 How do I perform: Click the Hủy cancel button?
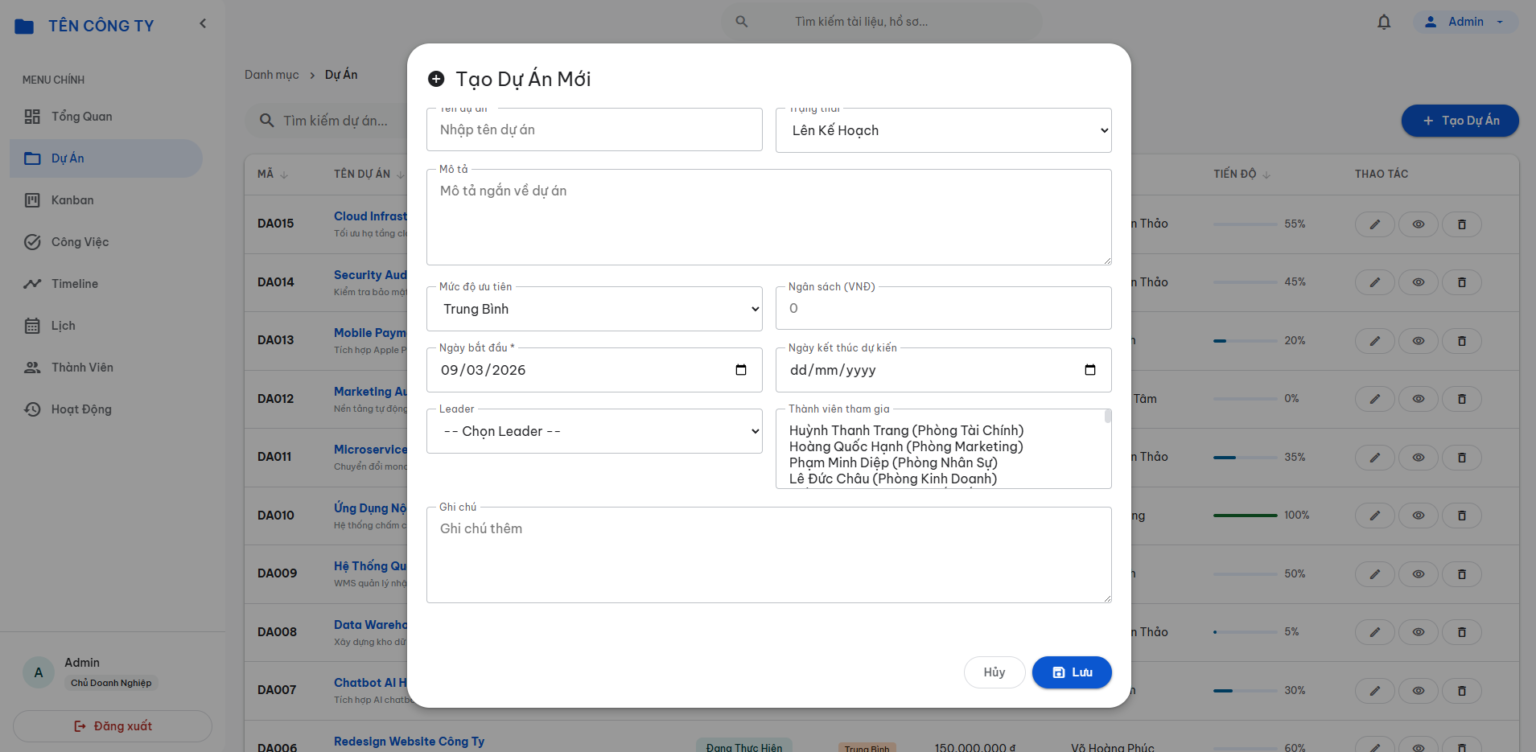994,672
